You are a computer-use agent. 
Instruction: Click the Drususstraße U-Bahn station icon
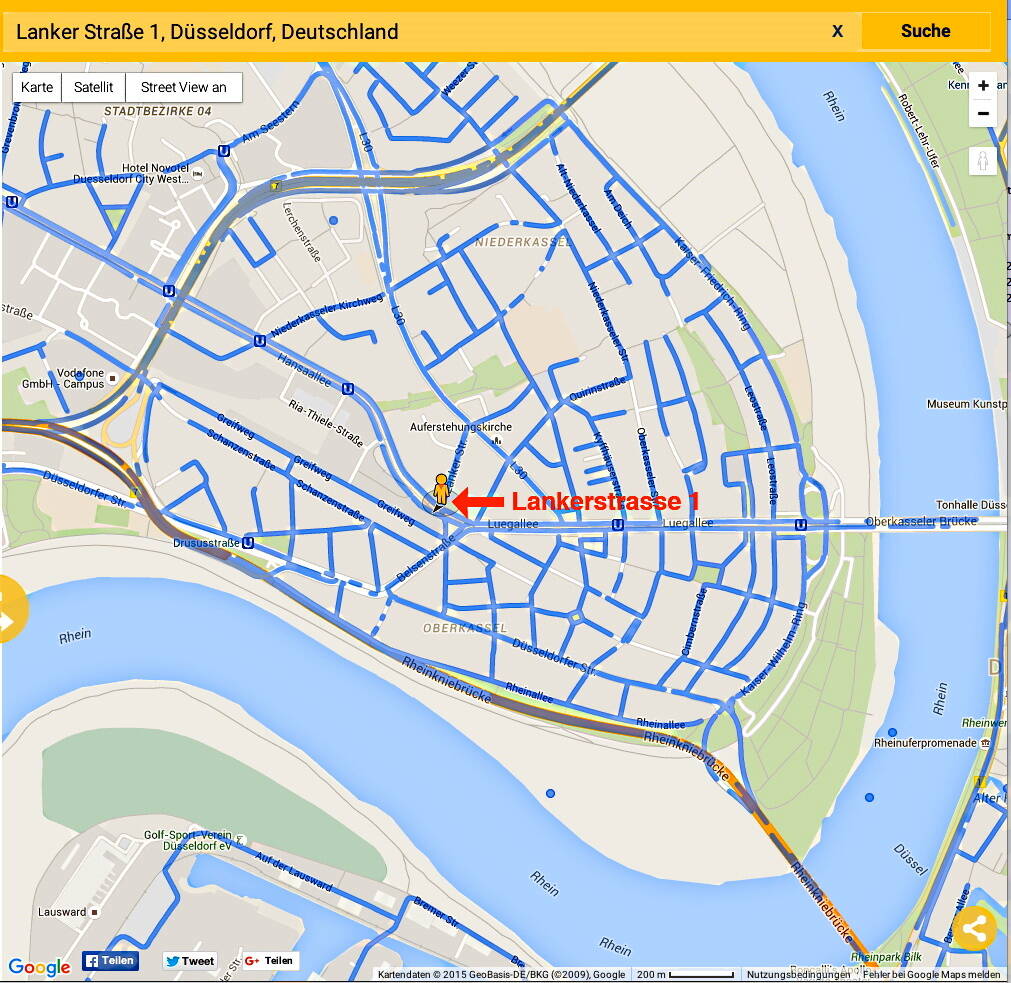coord(248,543)
